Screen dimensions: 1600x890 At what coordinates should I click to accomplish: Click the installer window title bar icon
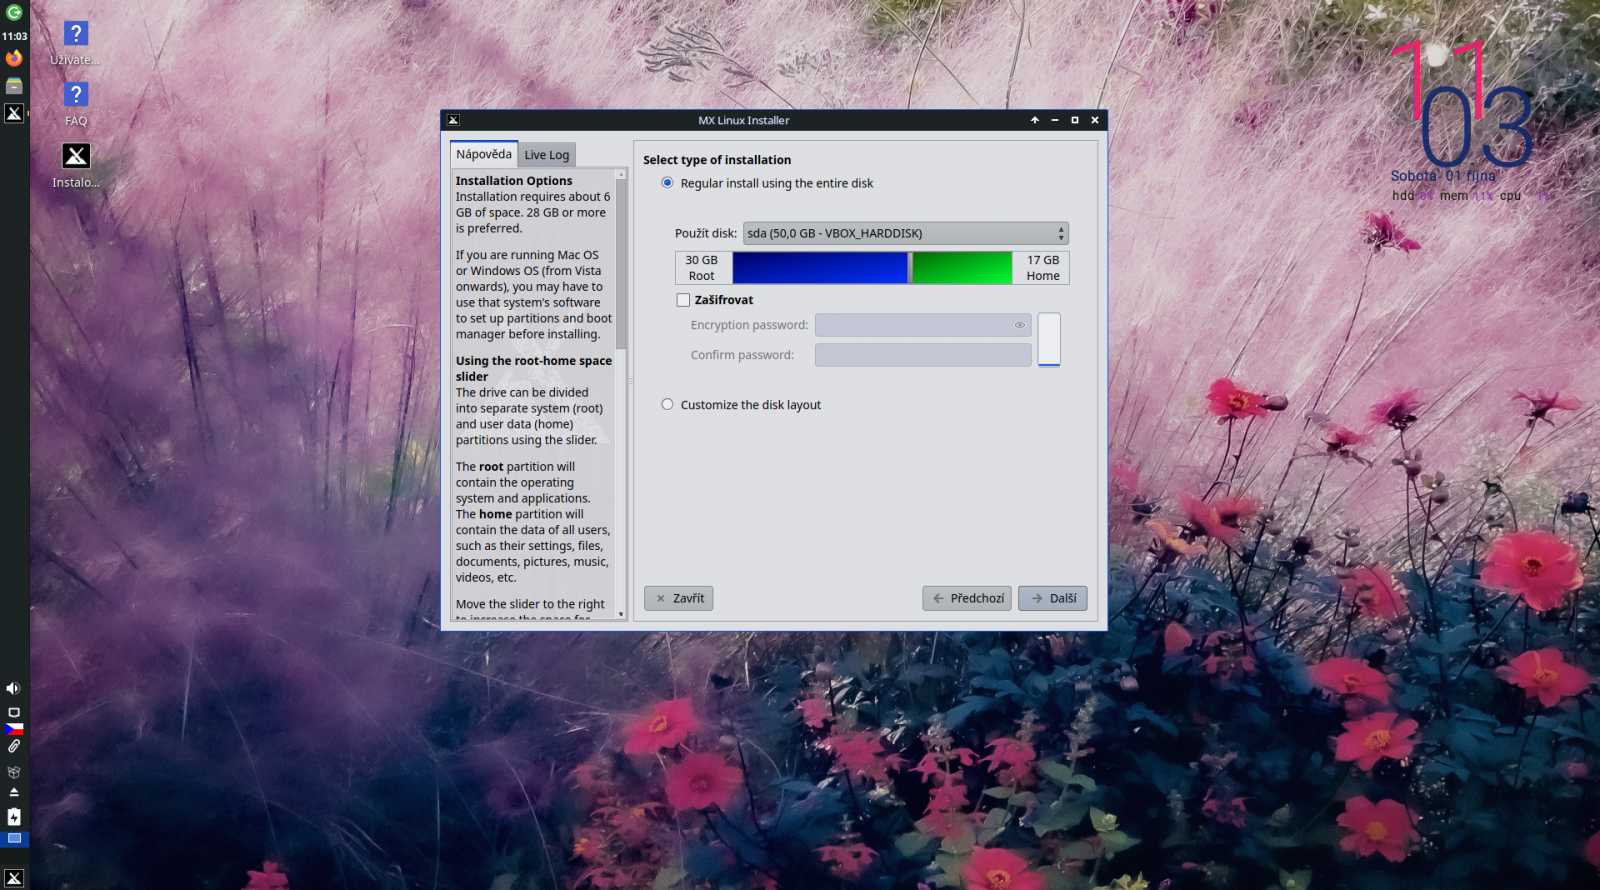coord(453,120)
